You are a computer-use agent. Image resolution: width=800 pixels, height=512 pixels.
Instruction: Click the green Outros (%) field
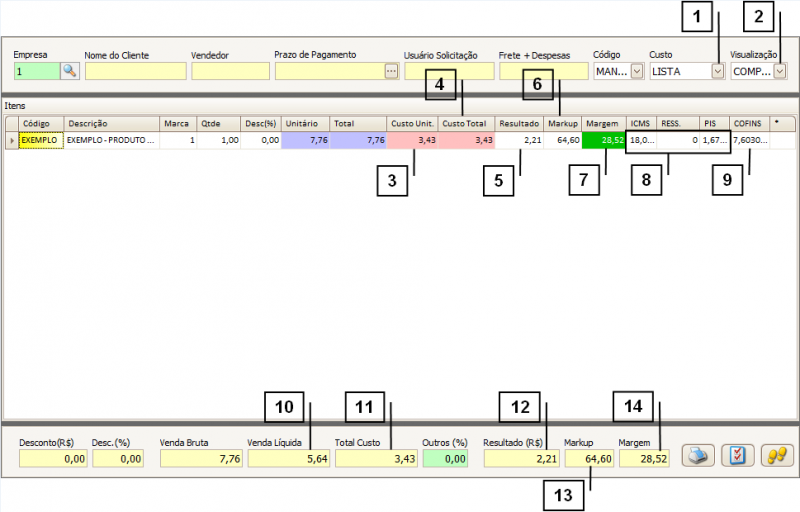click(x=445, y=458)
